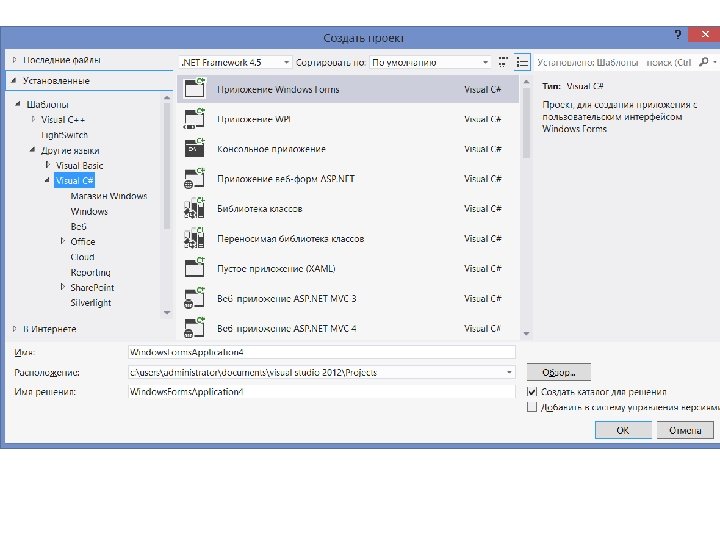720x540 pixels.
Task: Collapse the Шаблоны tree node
Action: click(17, 104)
